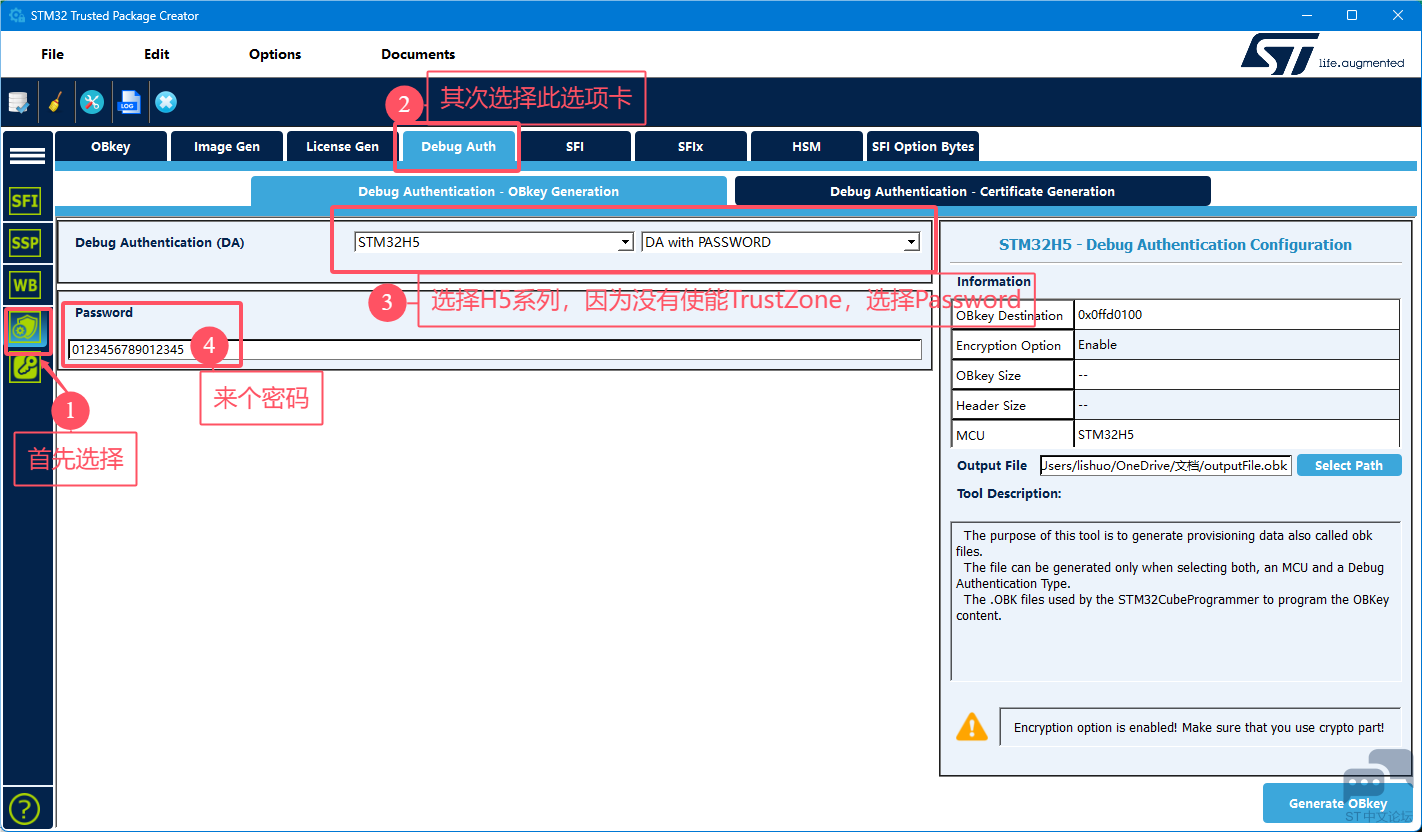Click the Encryption Option value Enable
1422x832 pixels.
coord(1236,345)
